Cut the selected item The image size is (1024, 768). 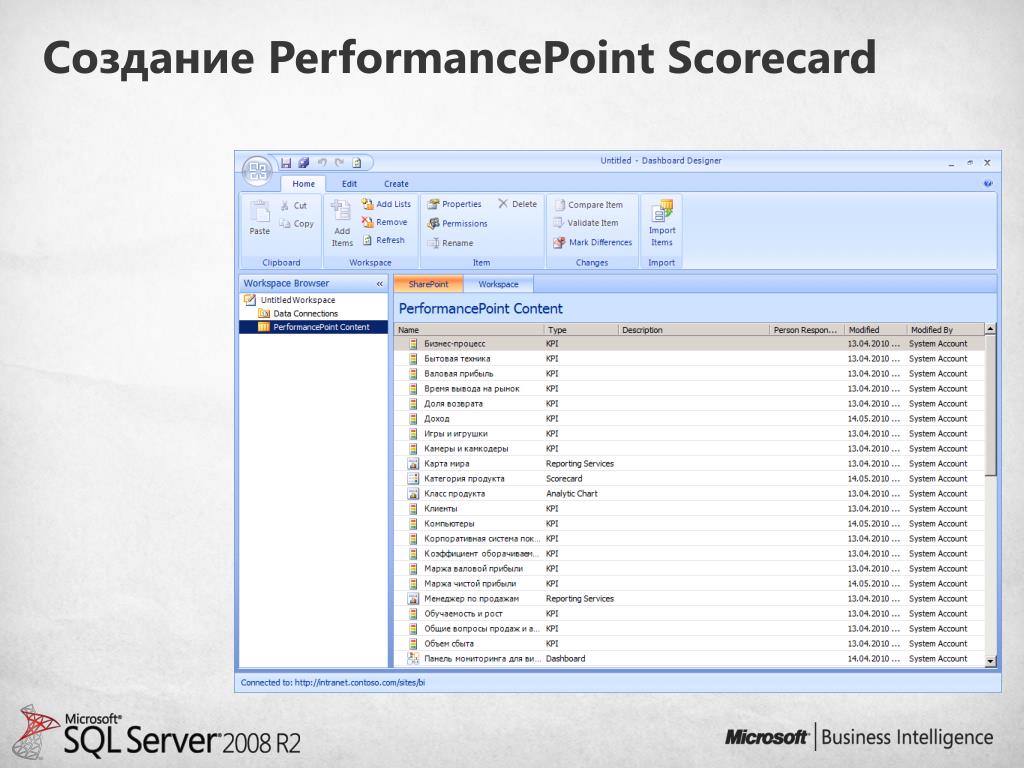(x=294, y=205)
